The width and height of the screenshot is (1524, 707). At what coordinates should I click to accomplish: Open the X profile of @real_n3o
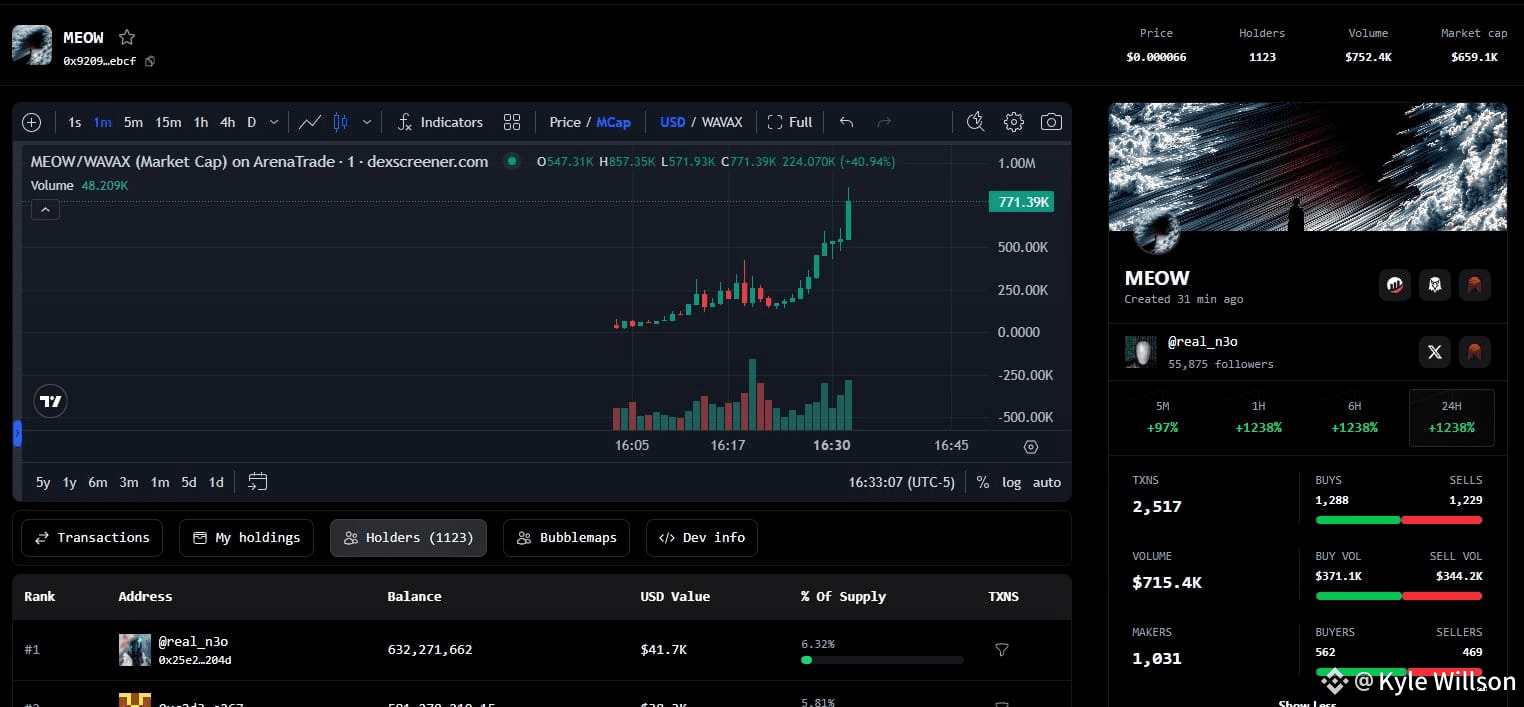tap(1435, 352)
